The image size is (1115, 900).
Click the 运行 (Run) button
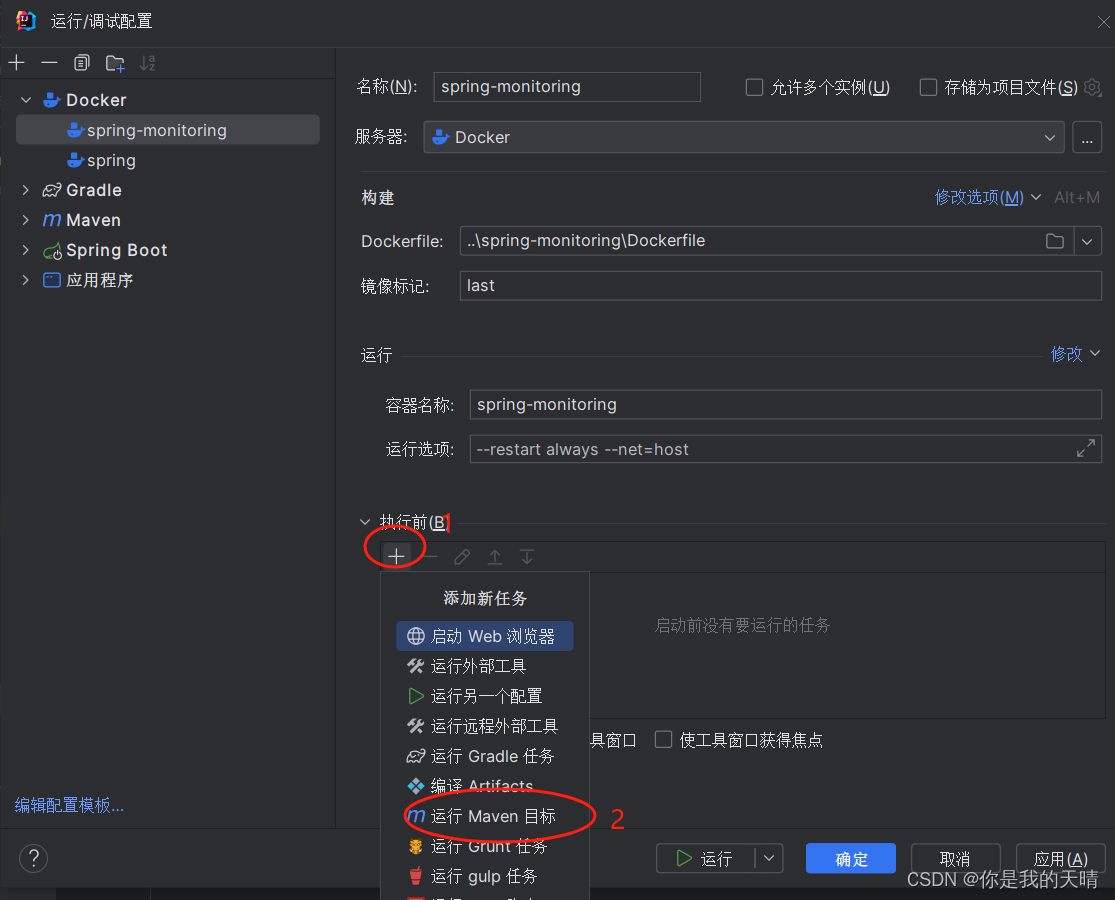705,858
